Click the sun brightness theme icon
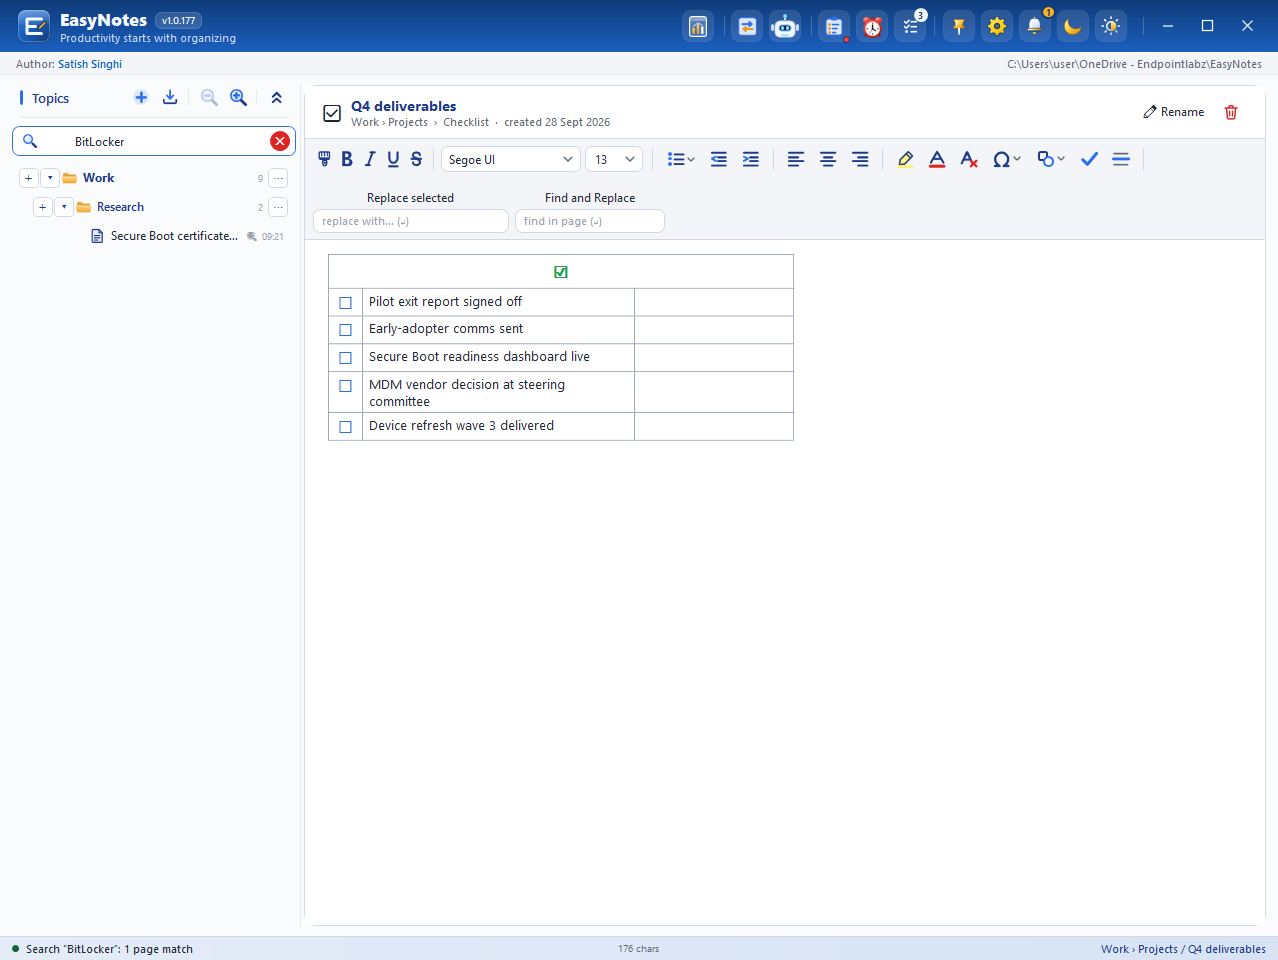1278x960 pixels. 1111,27
